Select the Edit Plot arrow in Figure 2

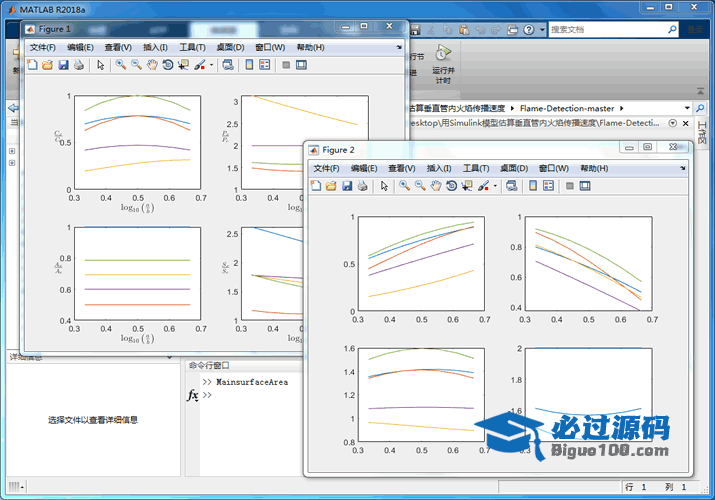click(x=384, y=186)
